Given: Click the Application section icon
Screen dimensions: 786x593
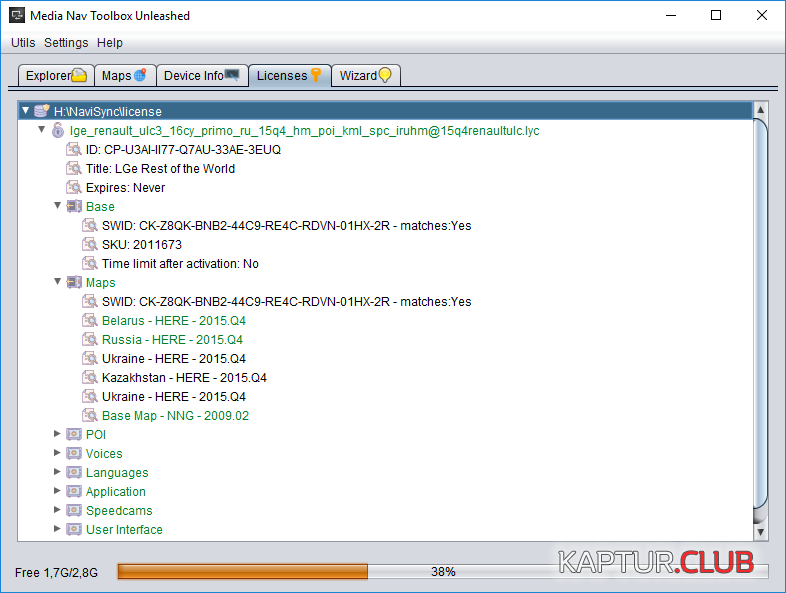Looking at the screenshot, I should click(74, 491).
